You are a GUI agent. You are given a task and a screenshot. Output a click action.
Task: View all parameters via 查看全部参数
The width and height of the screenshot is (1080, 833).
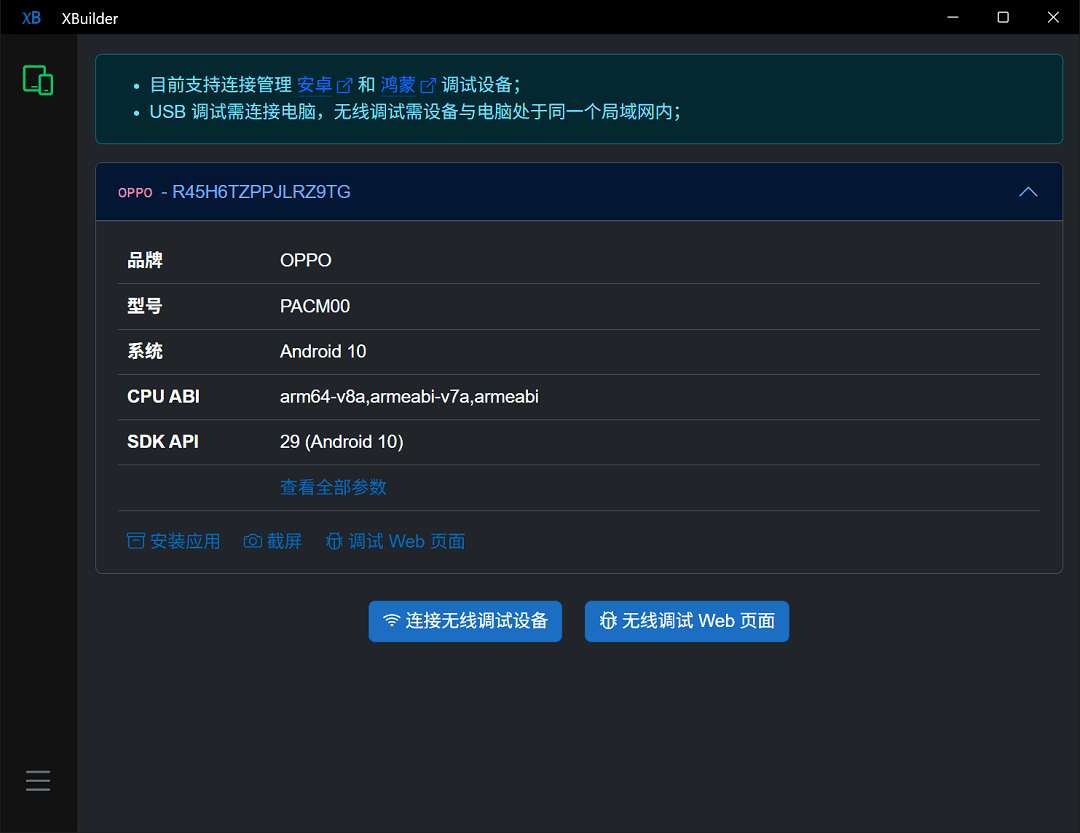[333, 487]
